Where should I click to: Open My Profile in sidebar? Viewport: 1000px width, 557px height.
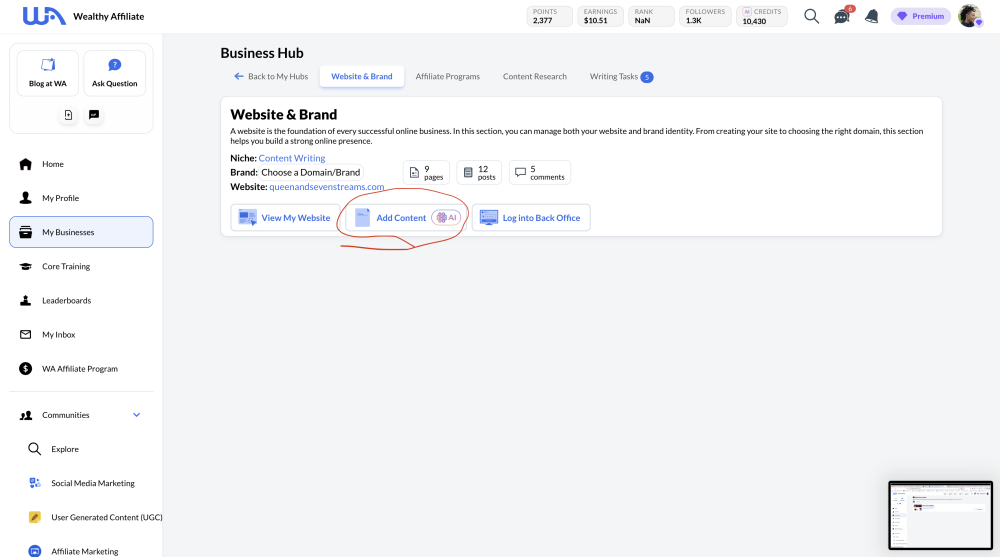(x=81, y=198)
